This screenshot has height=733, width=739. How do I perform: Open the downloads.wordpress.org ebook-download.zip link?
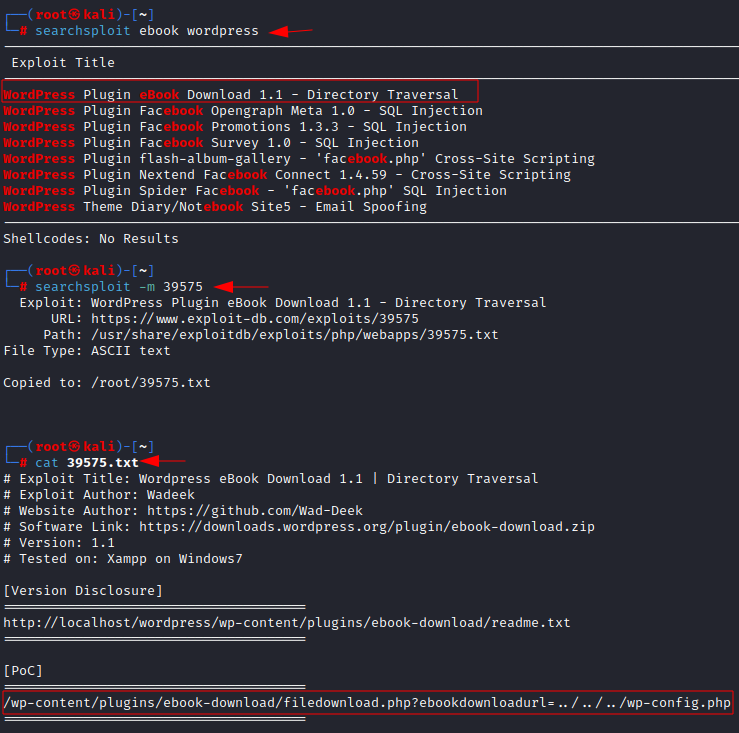pos(367,527)
